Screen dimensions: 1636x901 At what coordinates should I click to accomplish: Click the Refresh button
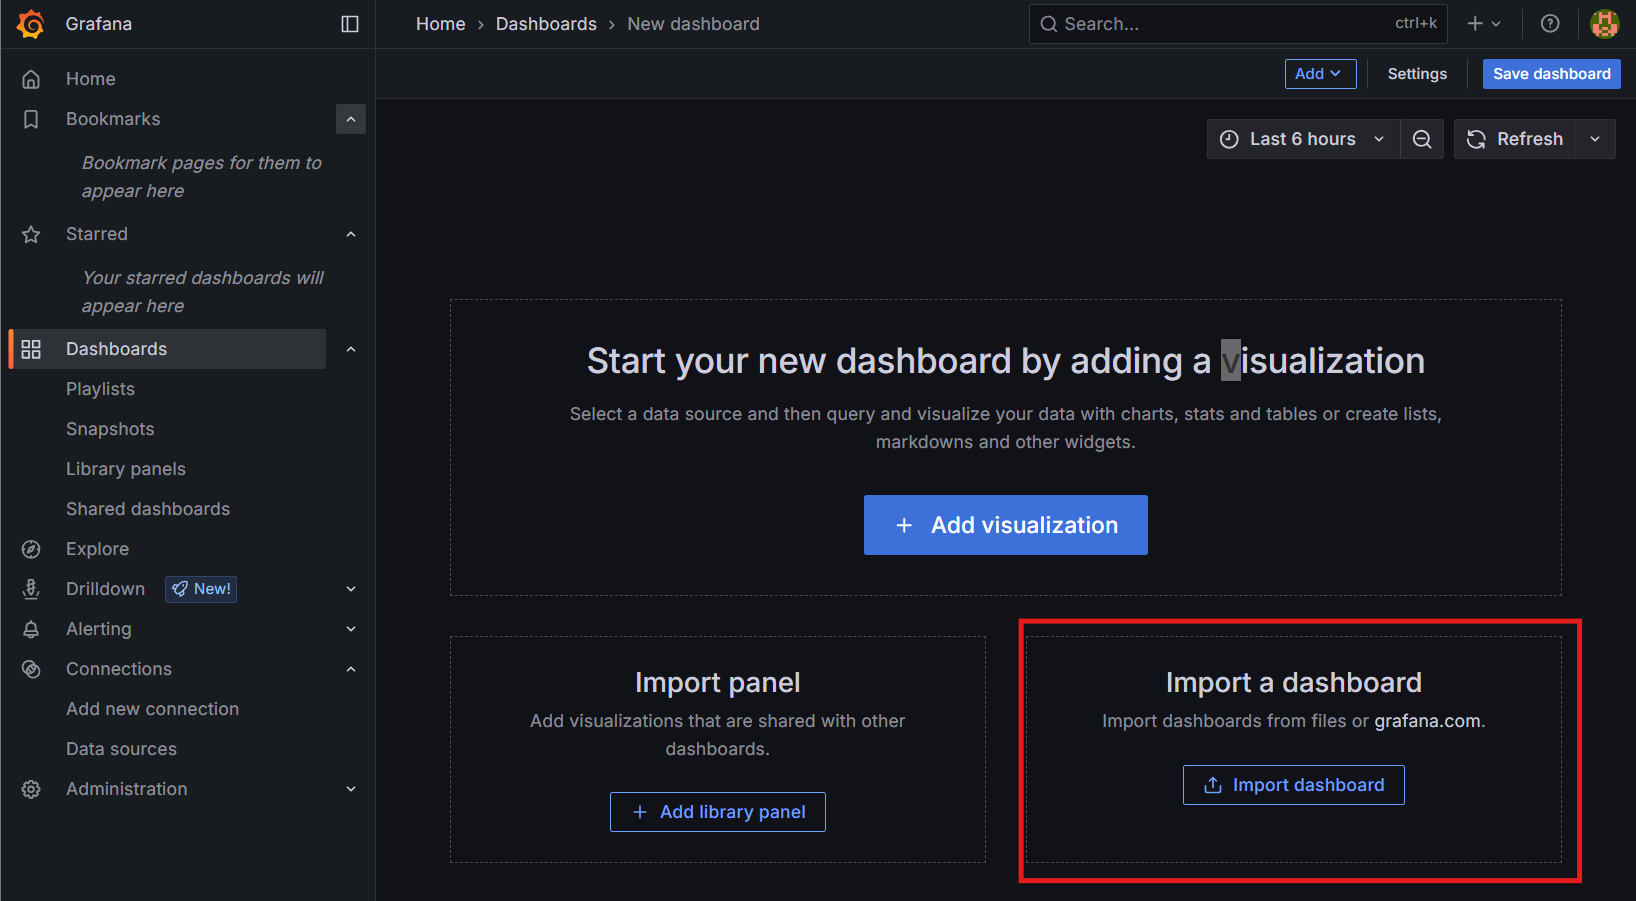pos(1515,139)
